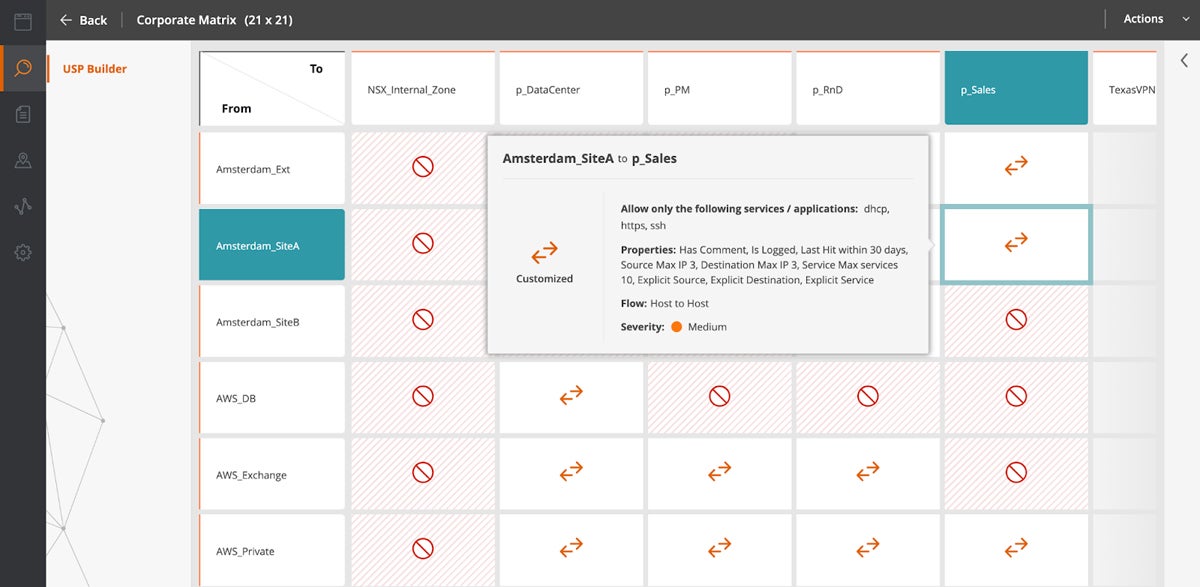Open the network graph icon in the sidebar
The image size is (1200, 587).
pos(22,206)
